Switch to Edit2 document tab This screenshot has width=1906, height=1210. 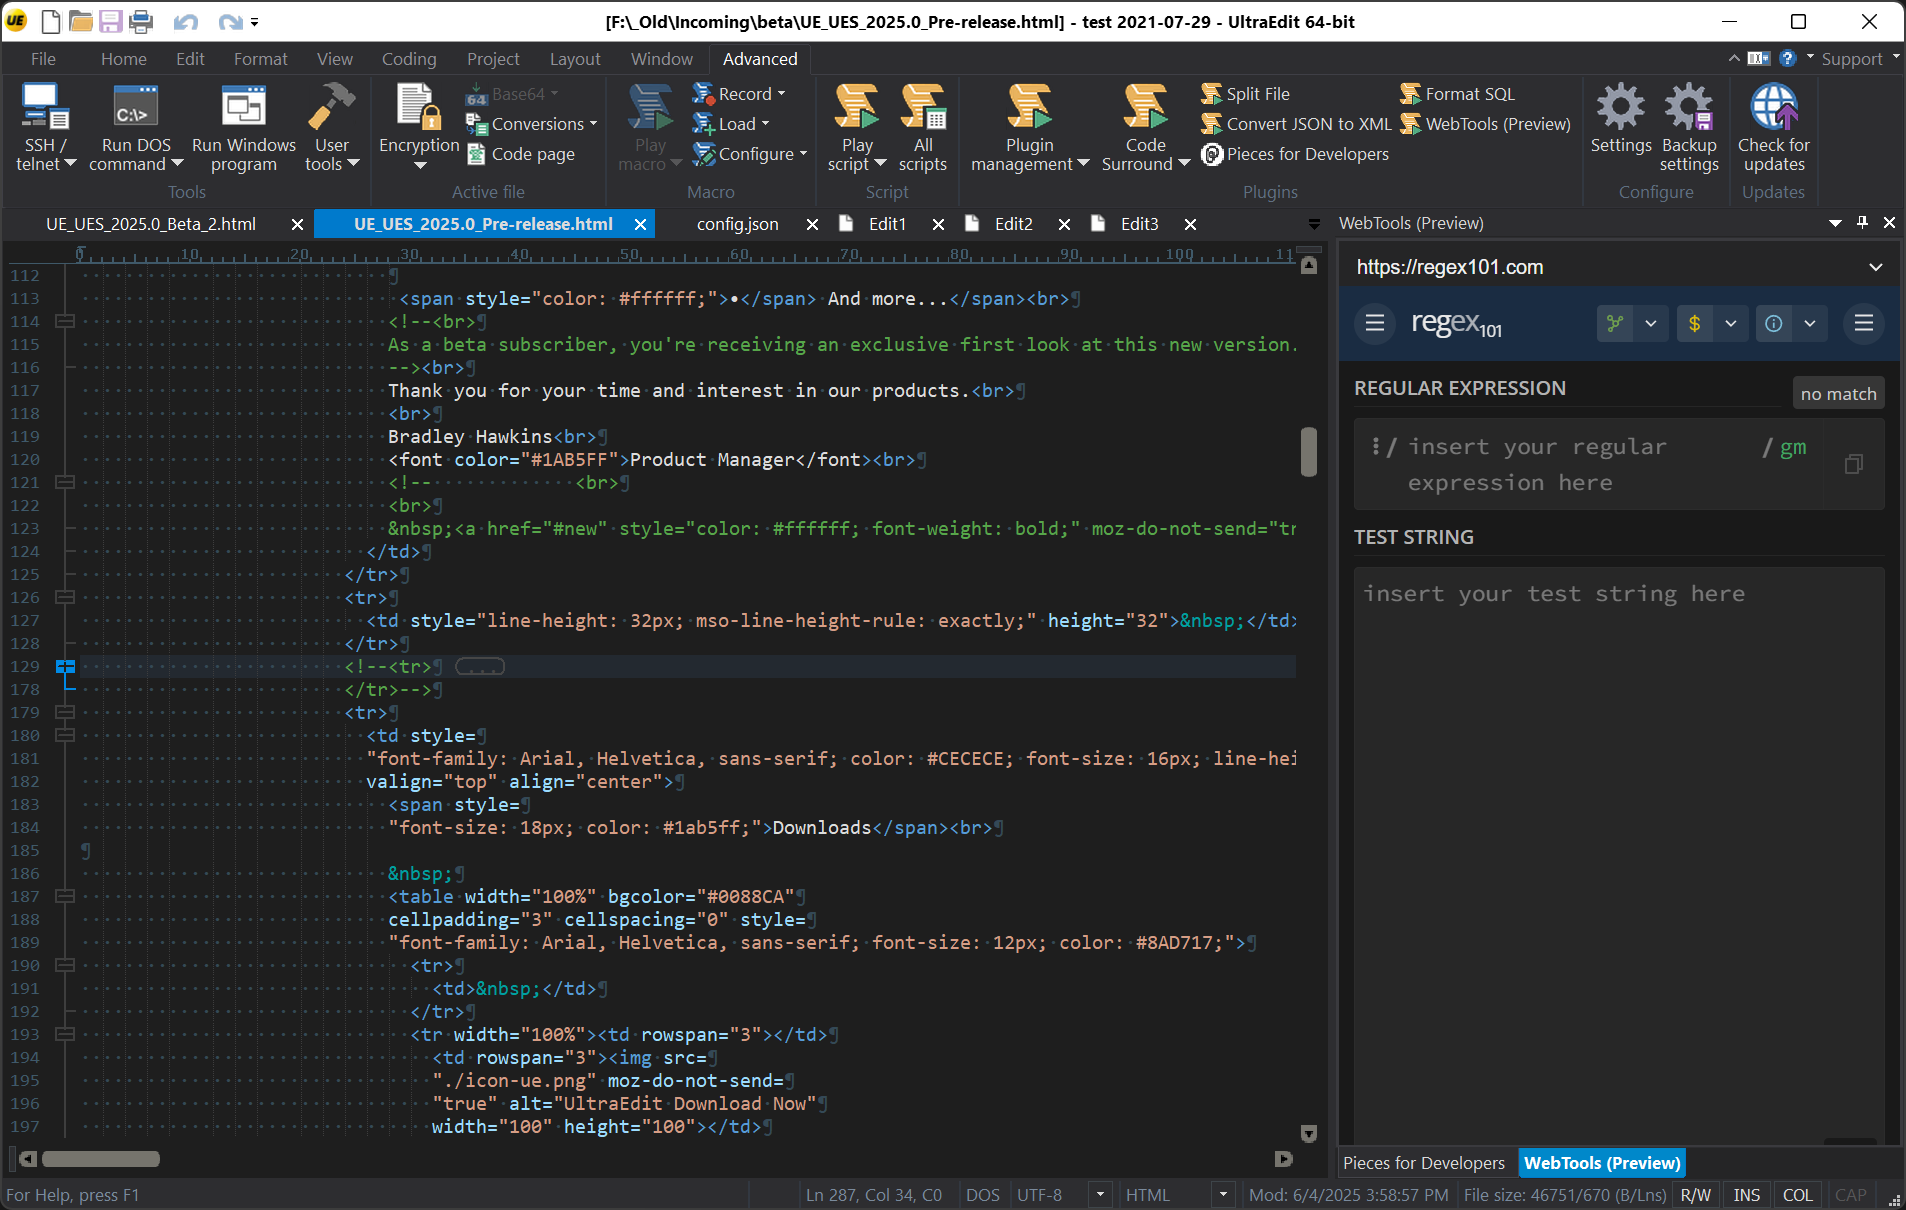1013,224
